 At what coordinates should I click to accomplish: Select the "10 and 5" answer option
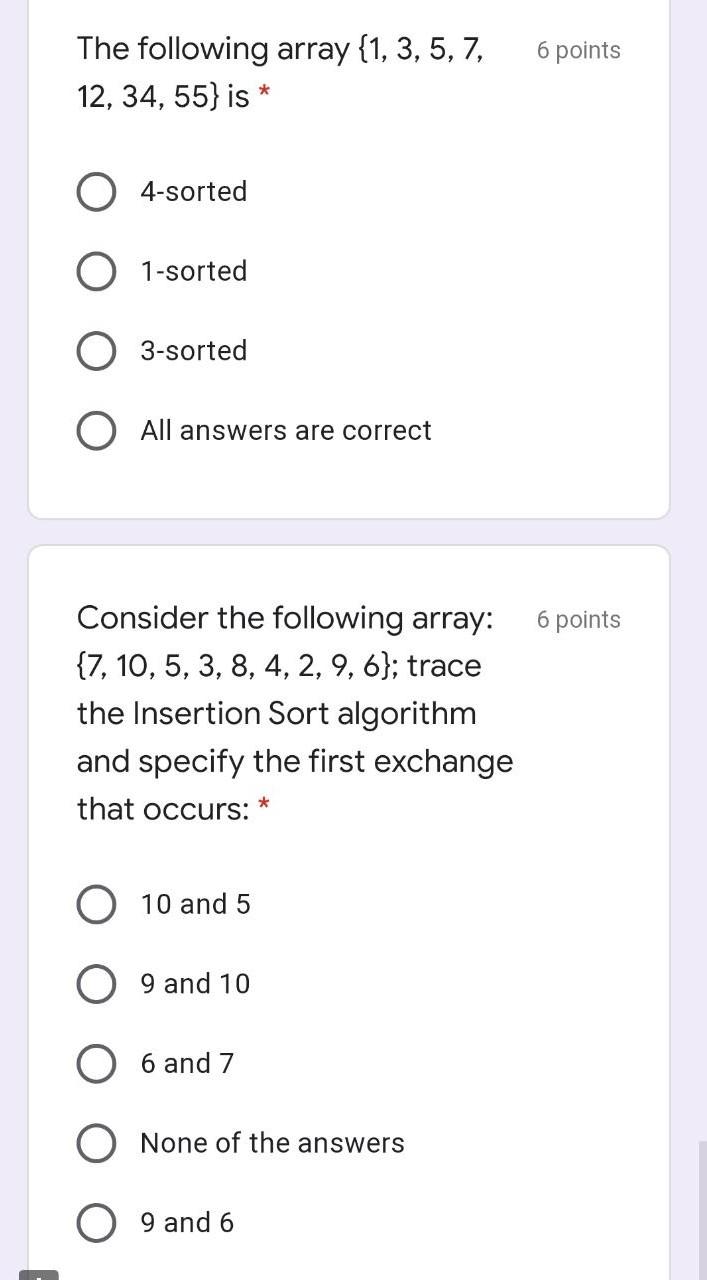pyautogui.click(x=96, y=904)
